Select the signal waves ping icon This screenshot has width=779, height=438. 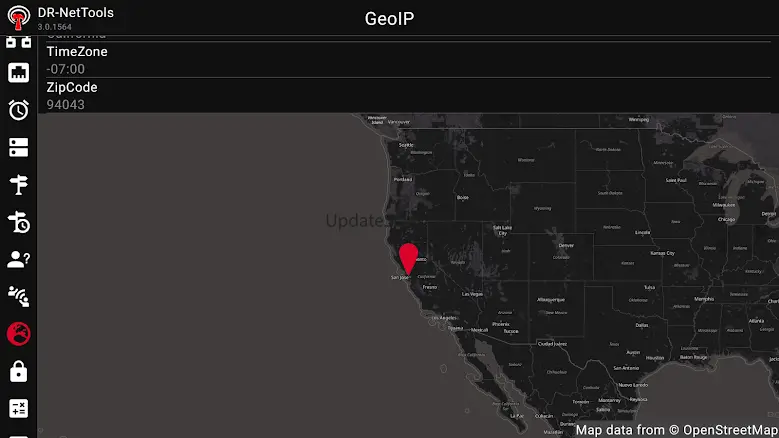[18, 296]
